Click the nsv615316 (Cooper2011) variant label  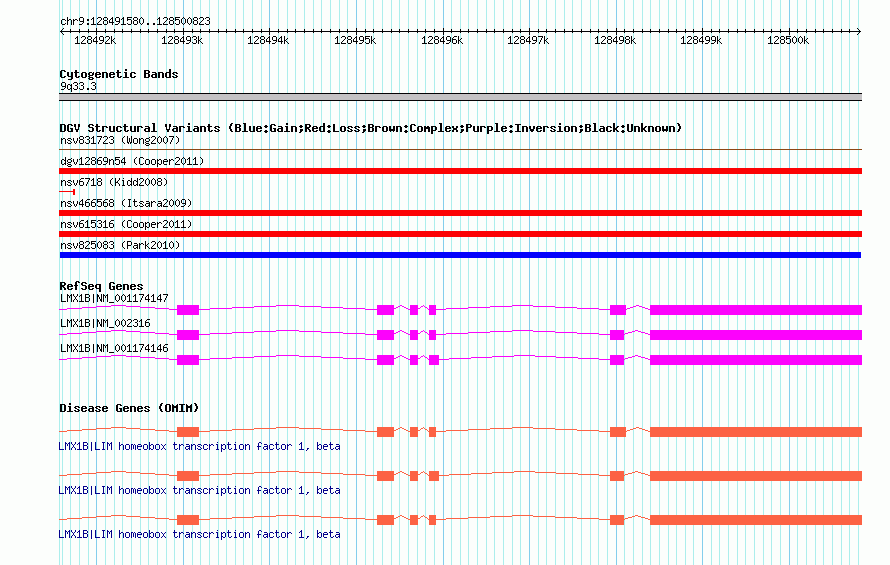126,224
